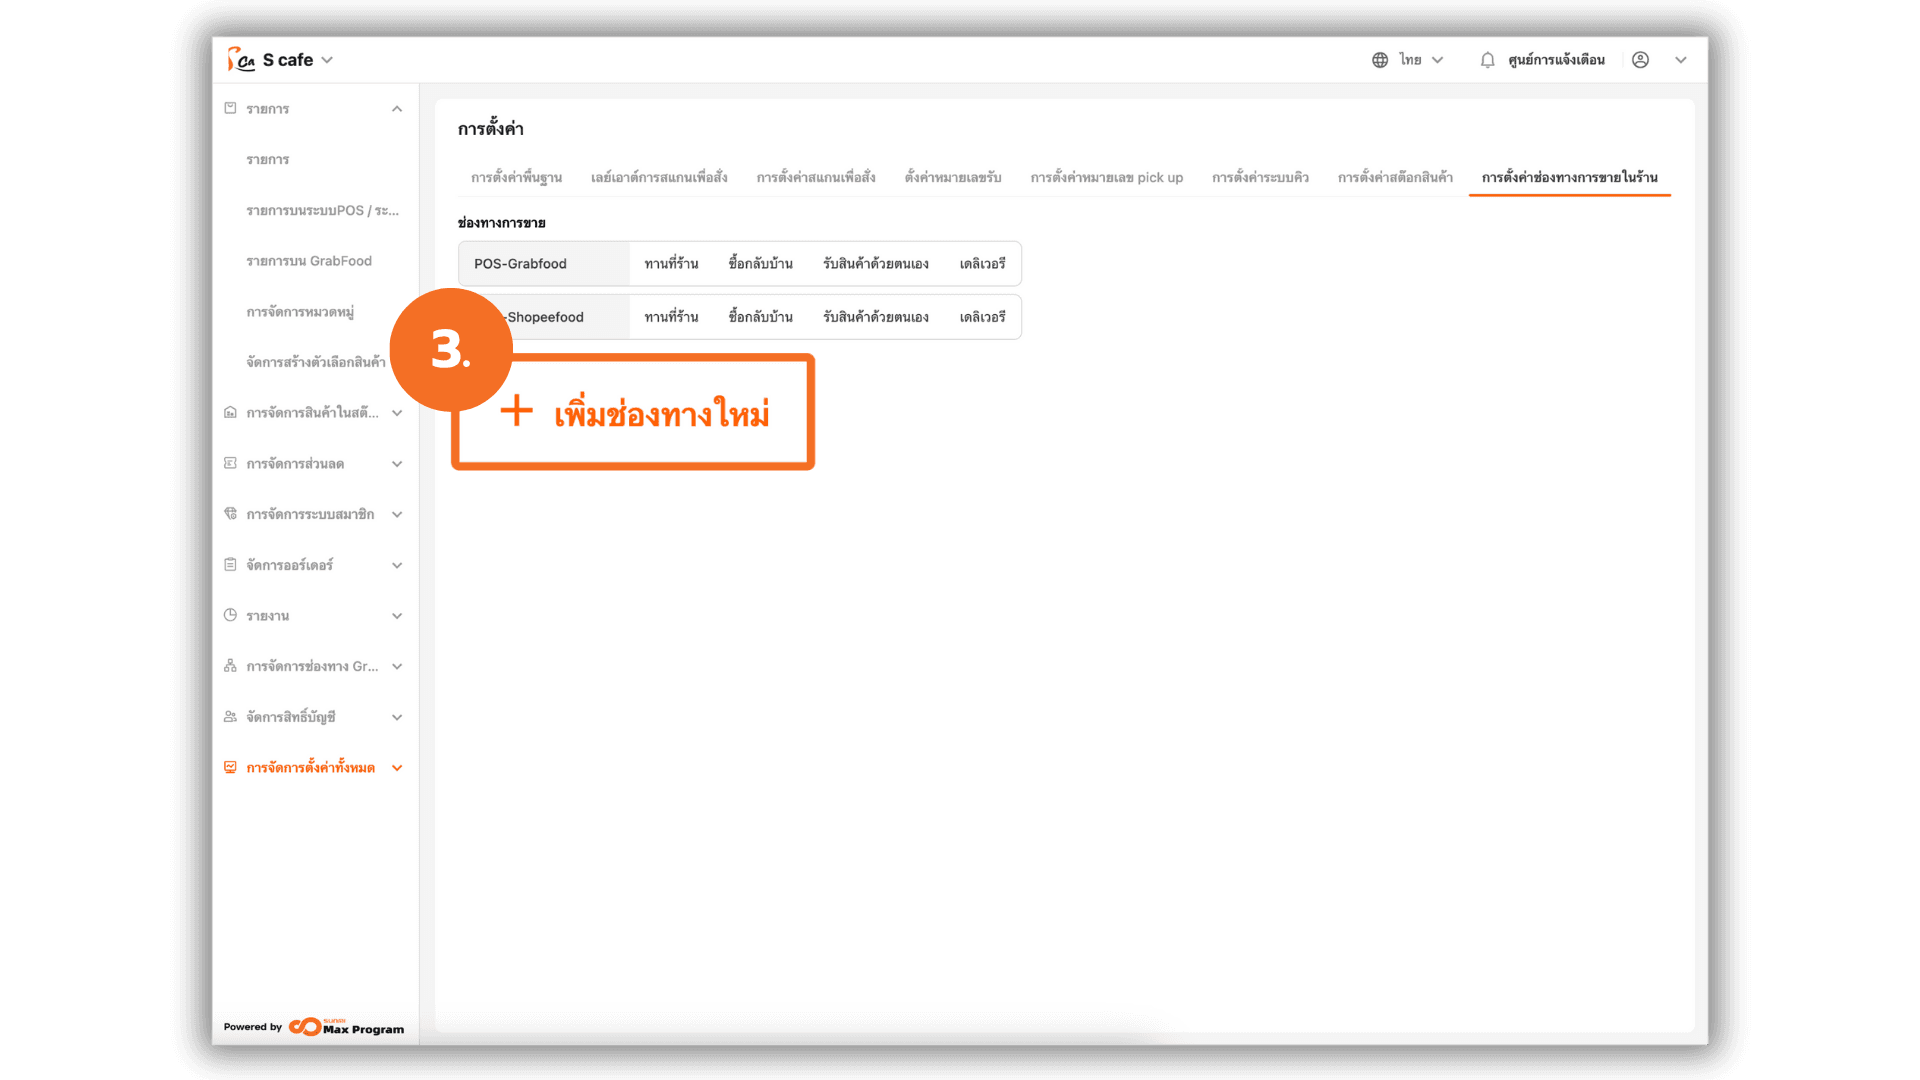Click the user account avatar icon
The image size is (1920, 1080).
click(1640, 60)
